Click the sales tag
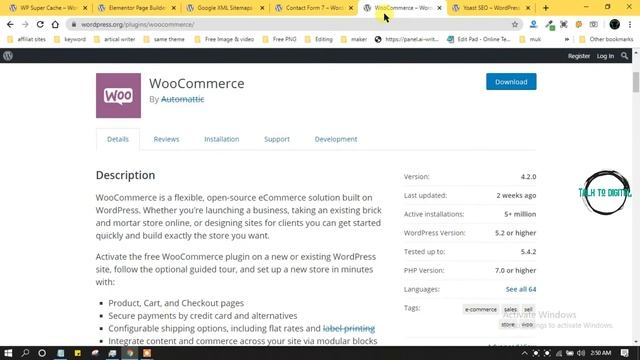Viewport: 640px width, 360px height. pos(510,309)
